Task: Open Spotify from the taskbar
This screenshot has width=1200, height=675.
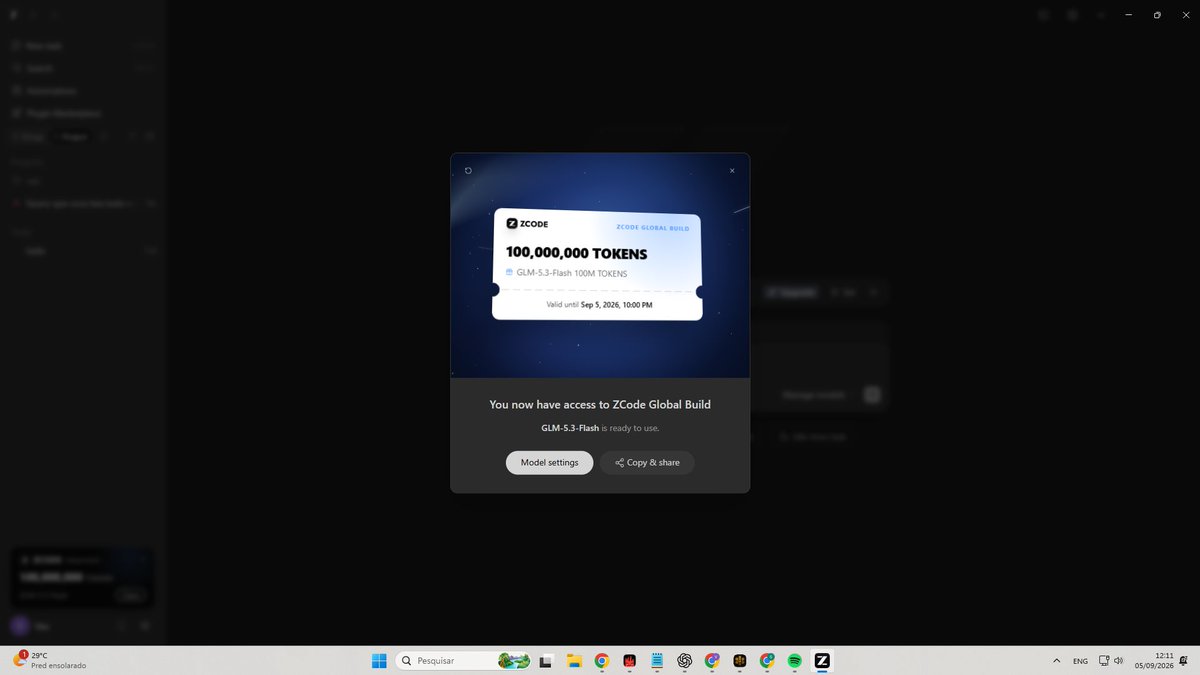Action: 795,661
